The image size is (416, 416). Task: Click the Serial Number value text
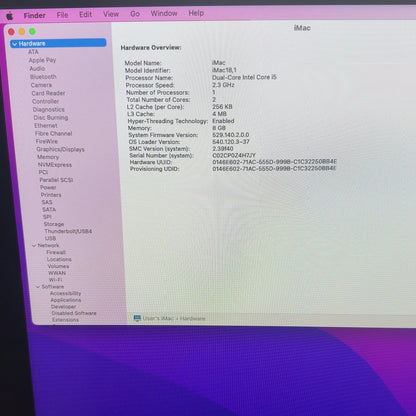coord(234,155)
